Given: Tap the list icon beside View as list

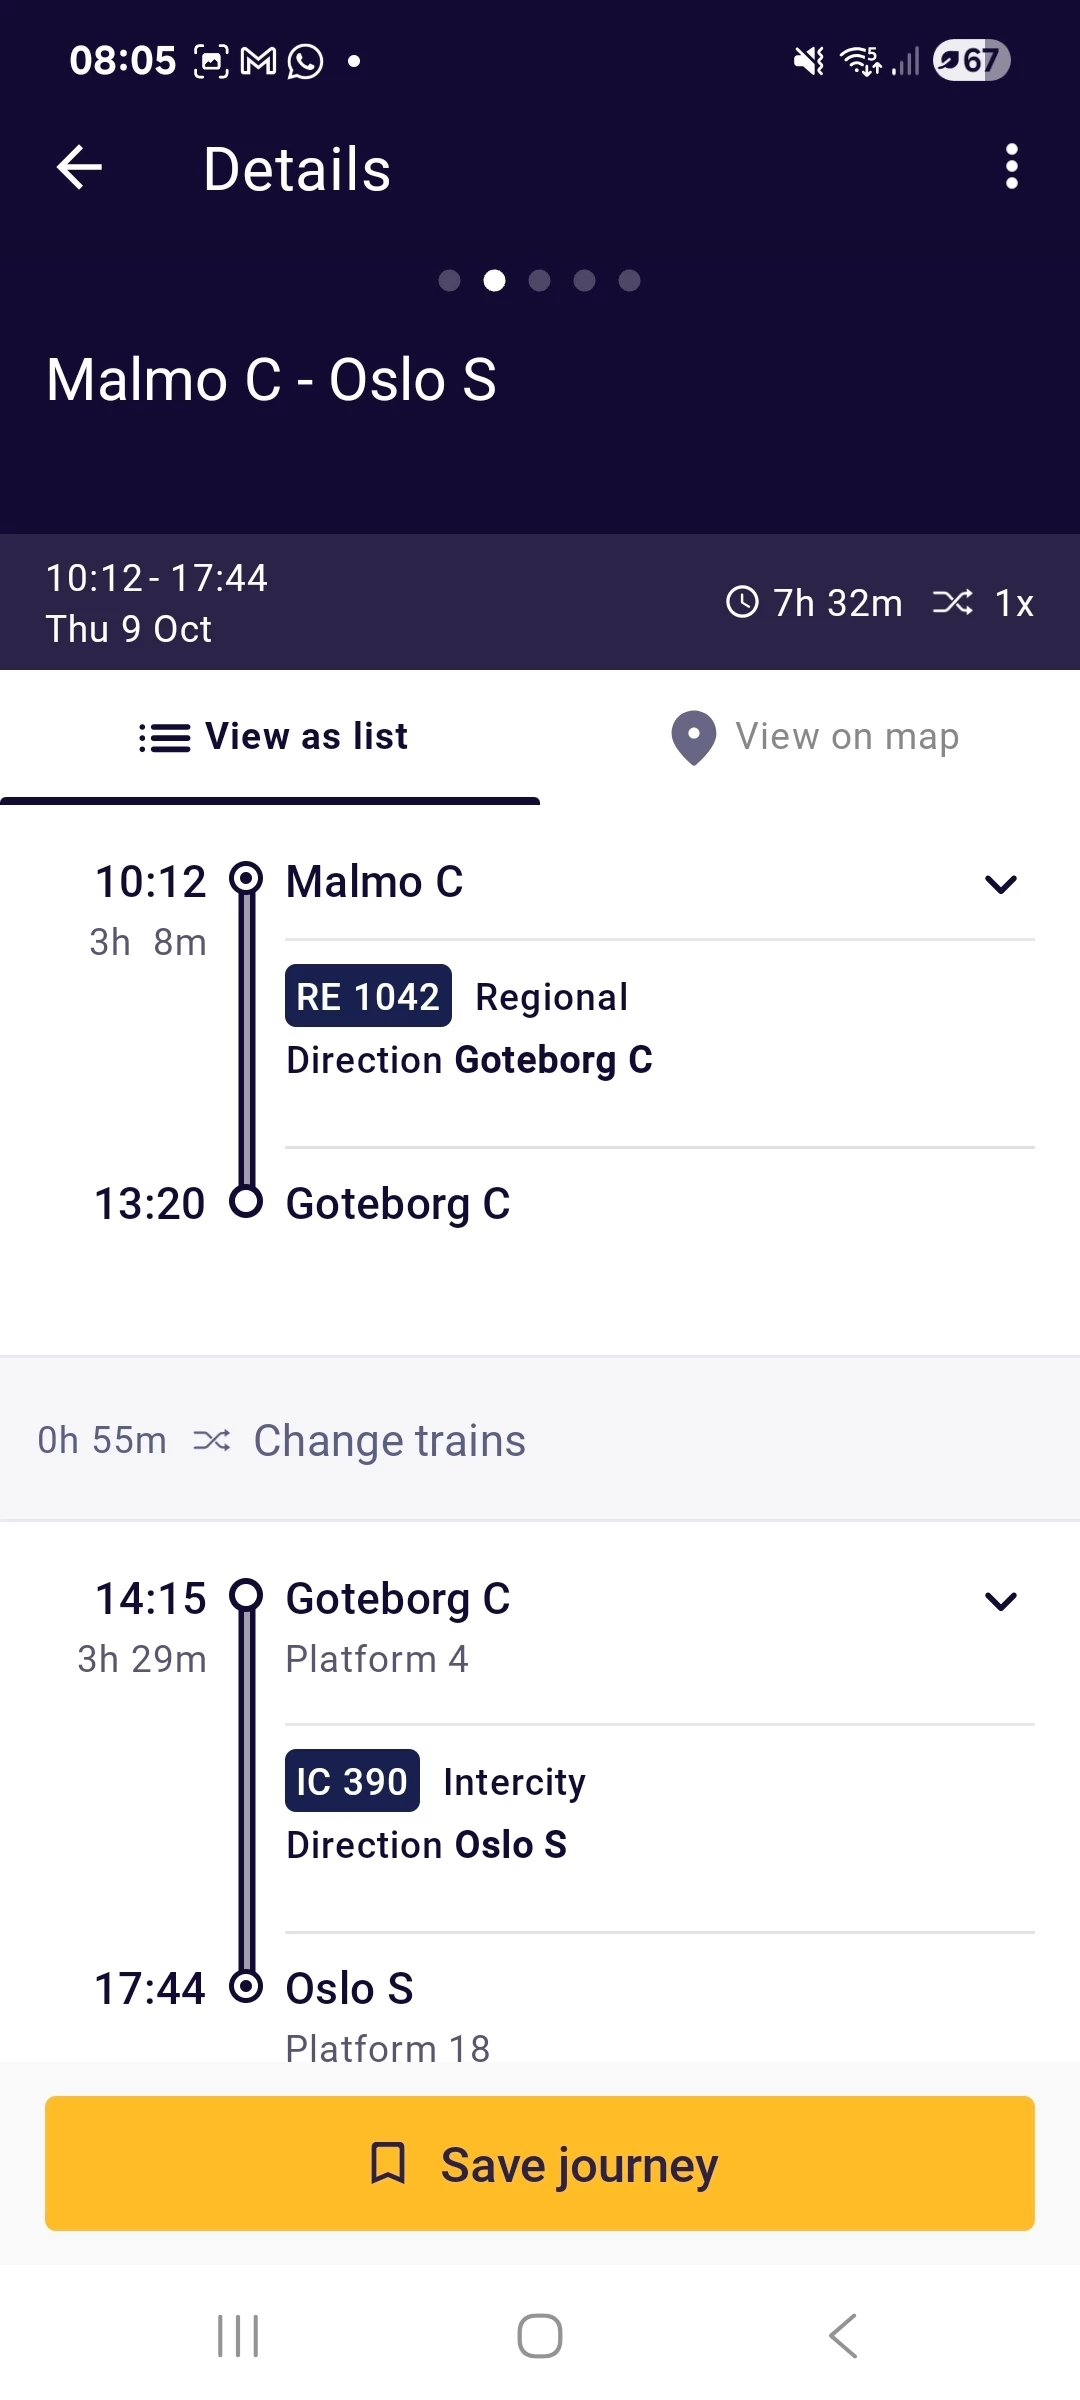Looking at the screenshot, I should point(164,738).
